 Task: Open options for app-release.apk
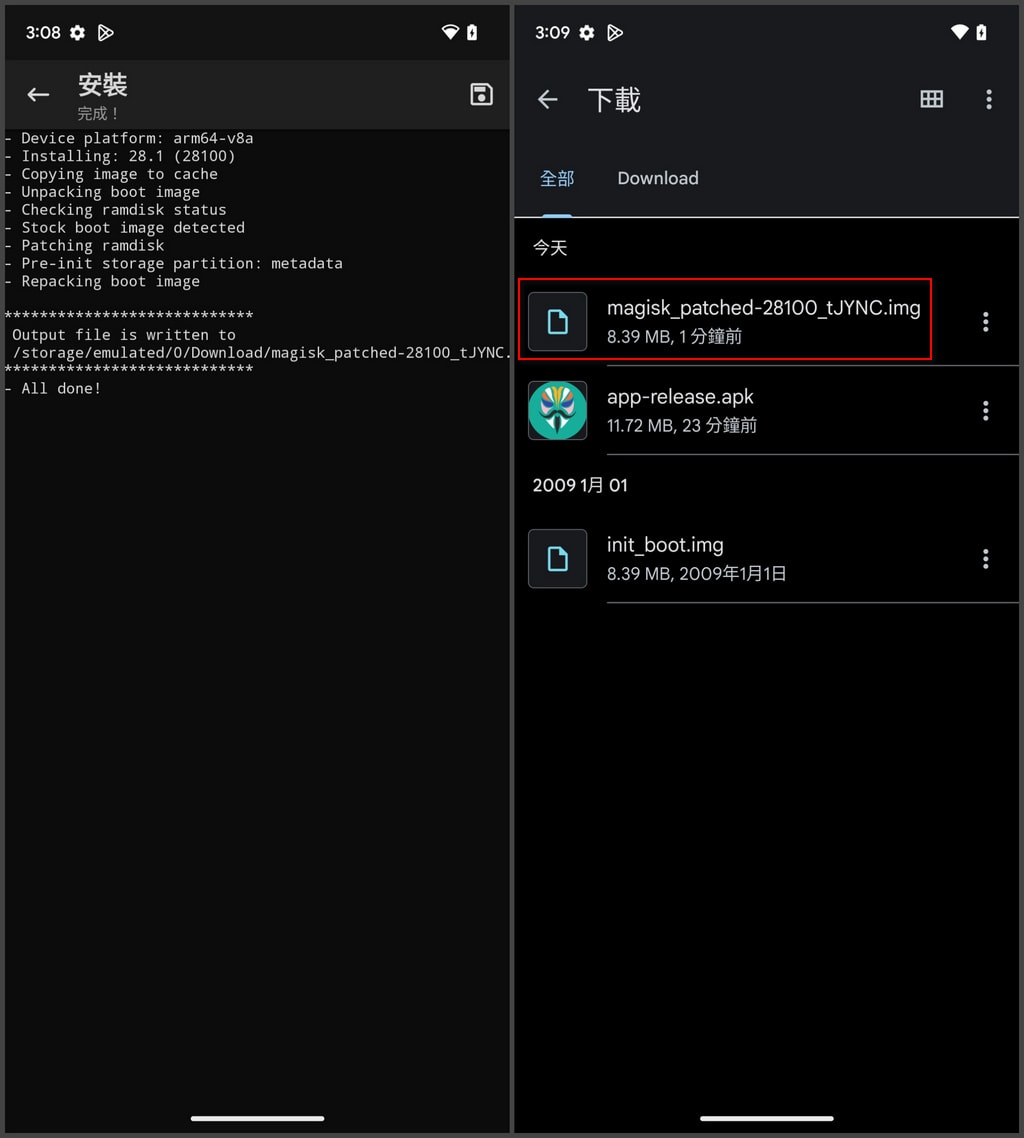point(985,410)
